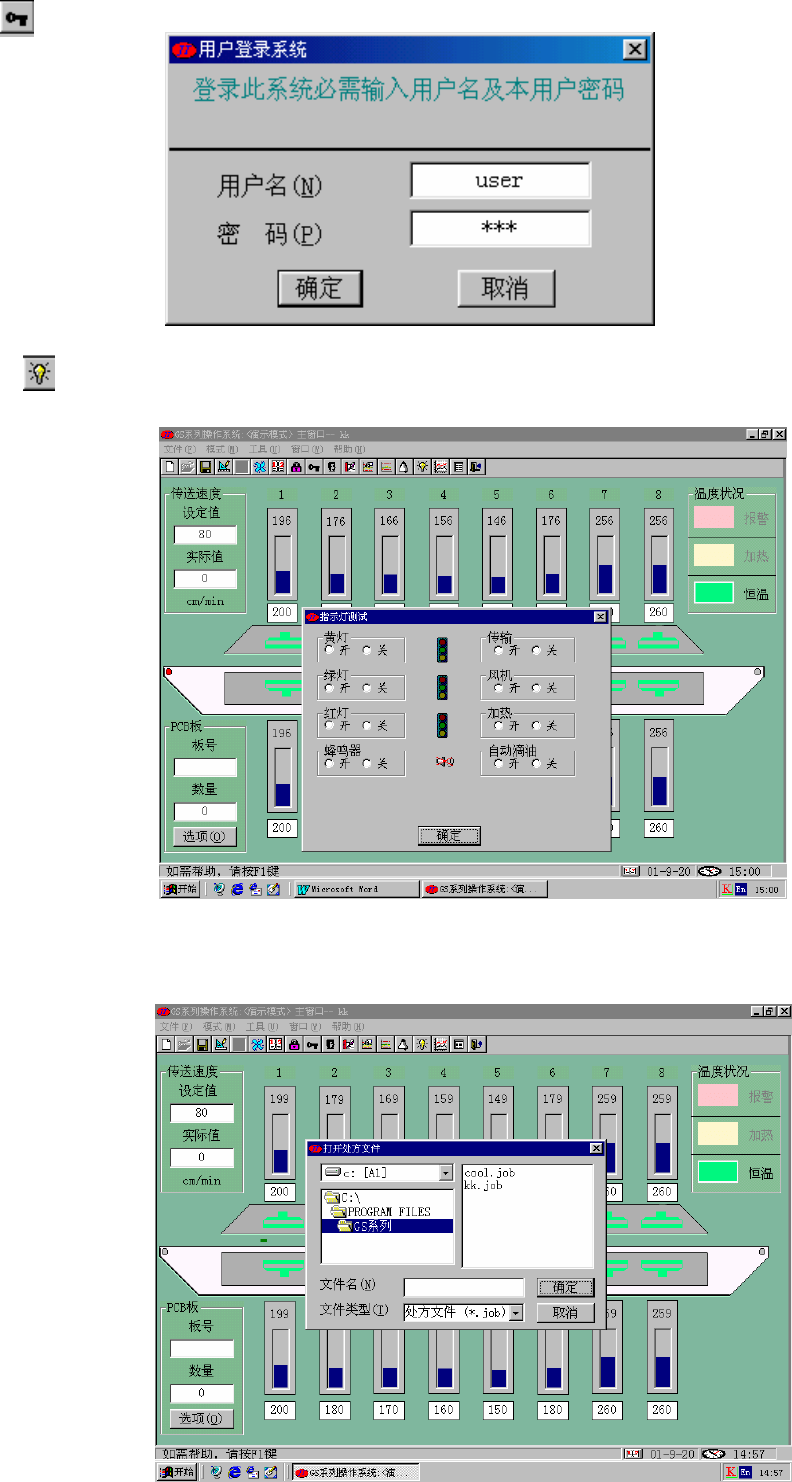Screen dimensions: 792x1482
Task: Select 关 radio for 红灯 red light
Action: coord(366,726)
